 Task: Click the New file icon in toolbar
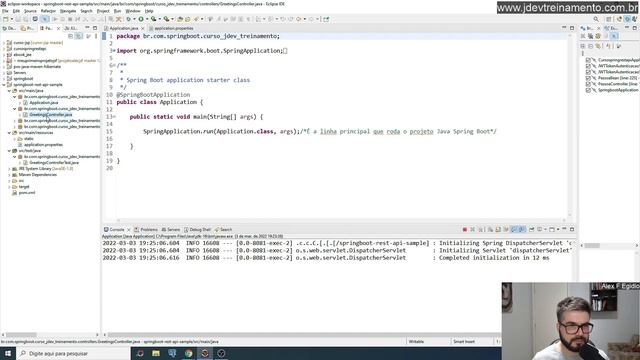pos(6,19)
